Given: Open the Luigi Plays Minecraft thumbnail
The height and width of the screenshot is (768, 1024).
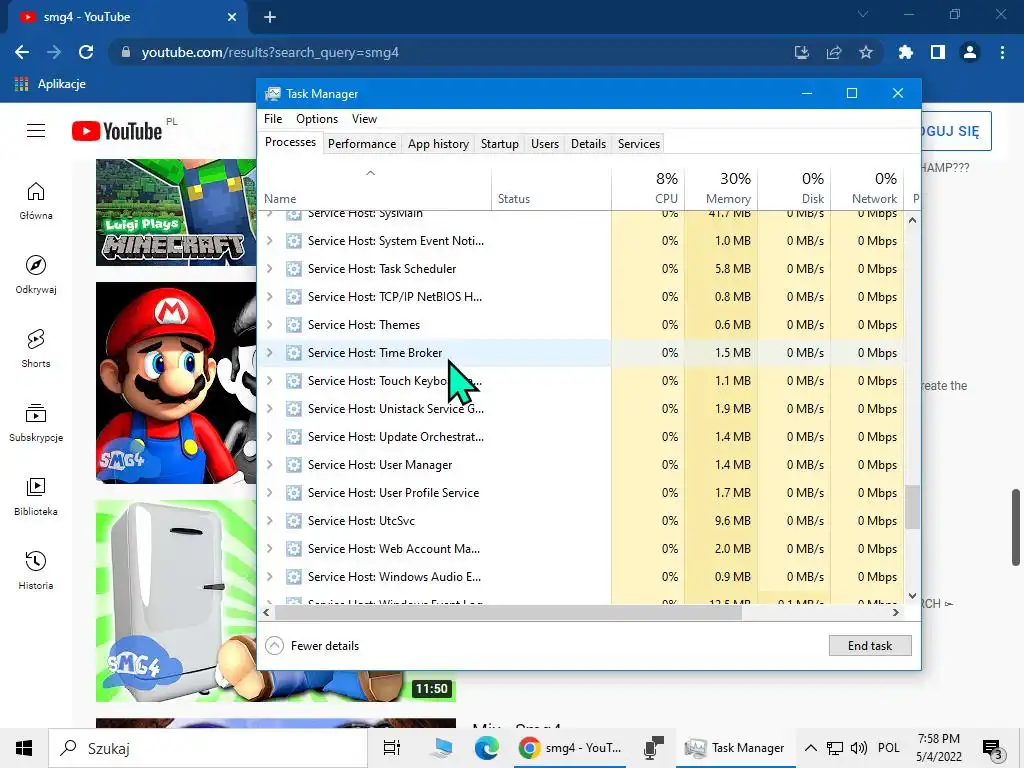Looking at the screenshot, I should (x=176, y=212).
